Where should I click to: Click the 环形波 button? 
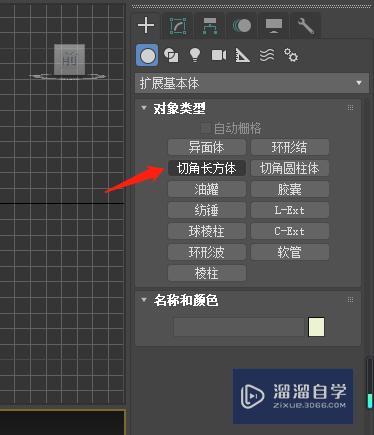click(x=207, y=252)
